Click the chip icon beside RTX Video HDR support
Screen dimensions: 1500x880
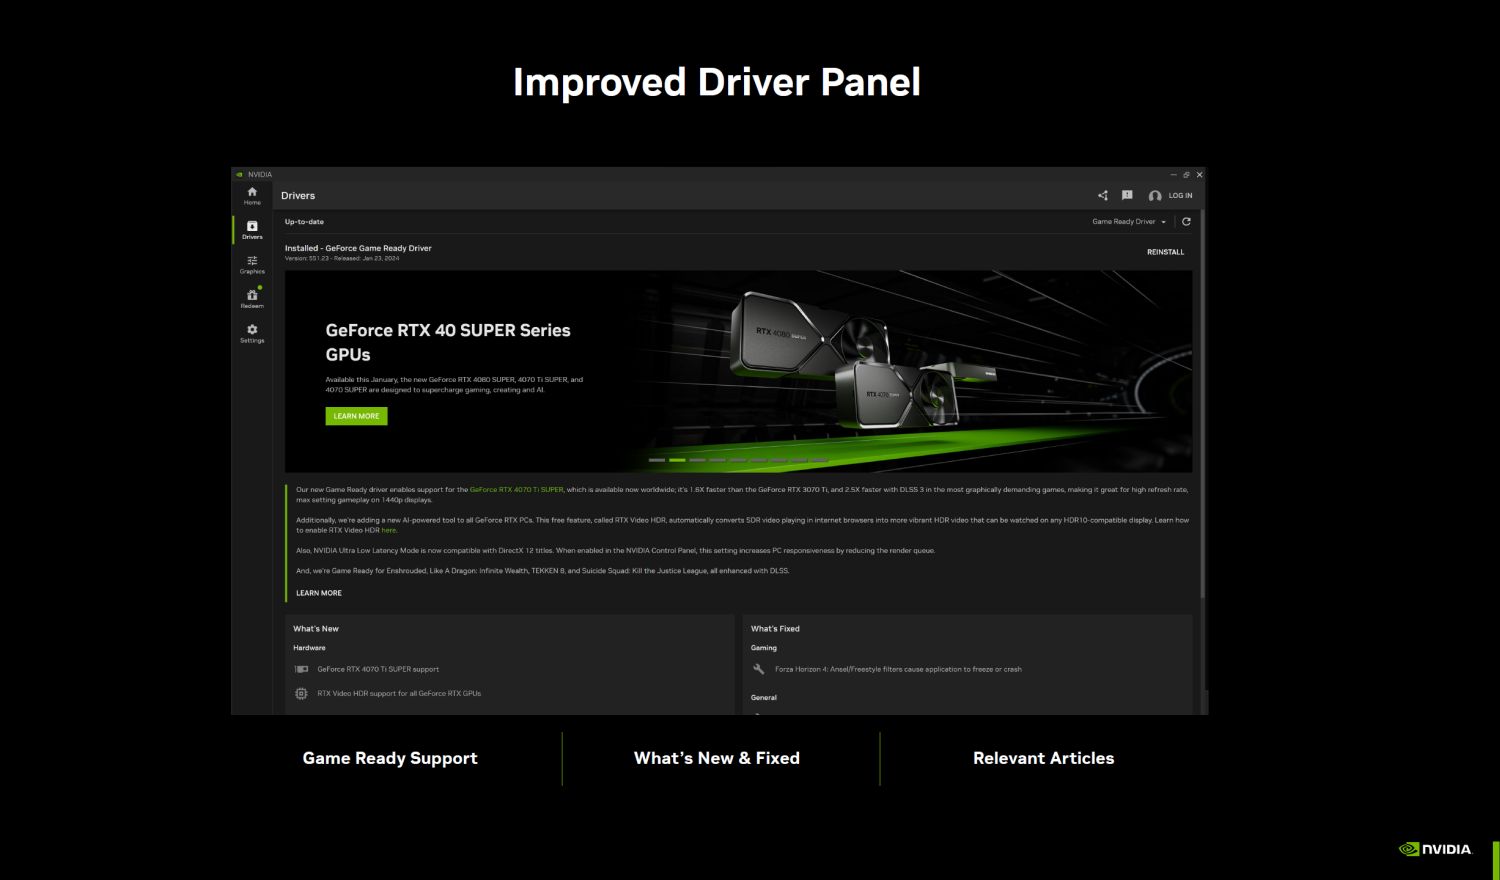(x=301, y=693)
